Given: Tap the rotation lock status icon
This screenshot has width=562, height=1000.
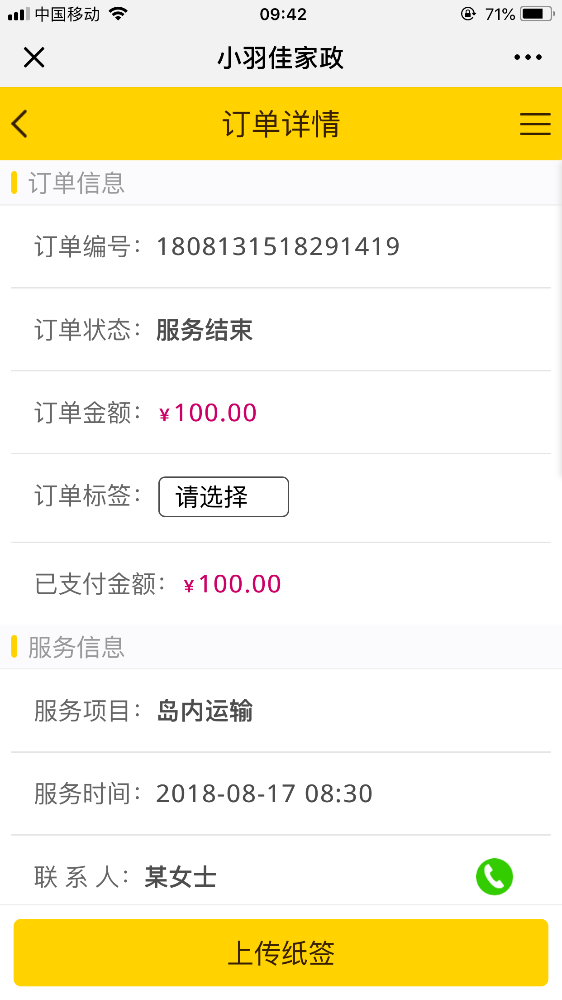Looking at the screenshot, I should click(x=468, y=13).
